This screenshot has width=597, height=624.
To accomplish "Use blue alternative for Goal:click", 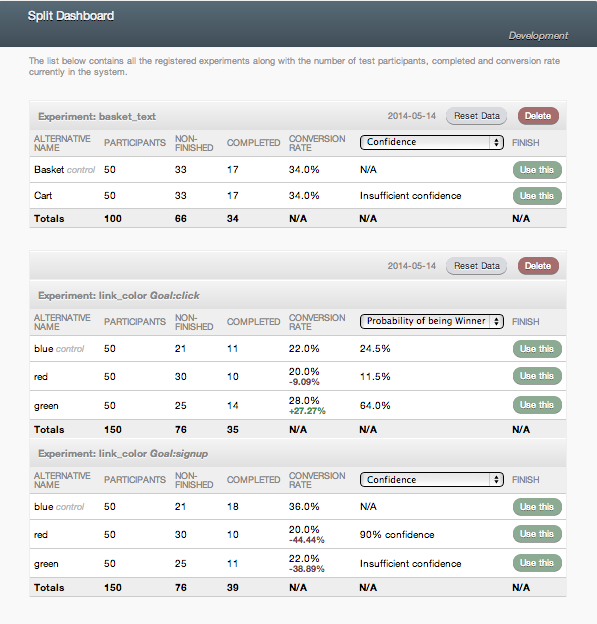I will tap(537, 349).
